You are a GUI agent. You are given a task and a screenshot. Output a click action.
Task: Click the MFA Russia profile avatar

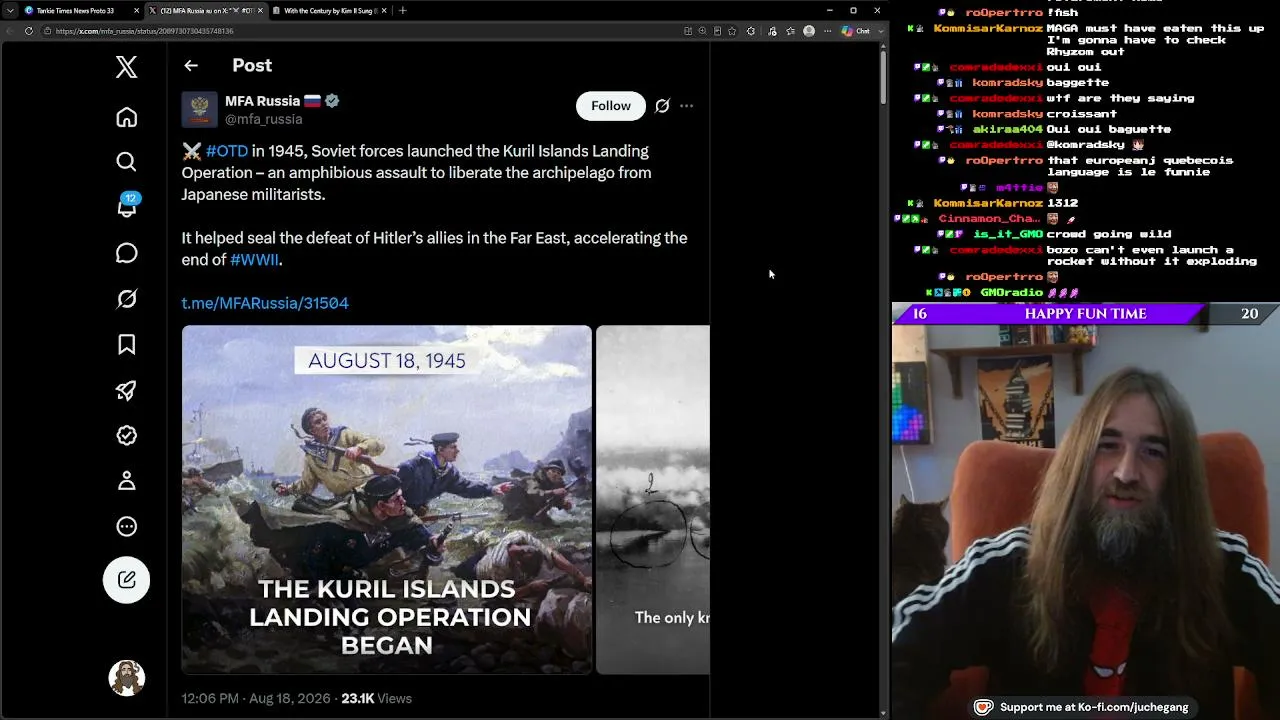coord(199,109)
